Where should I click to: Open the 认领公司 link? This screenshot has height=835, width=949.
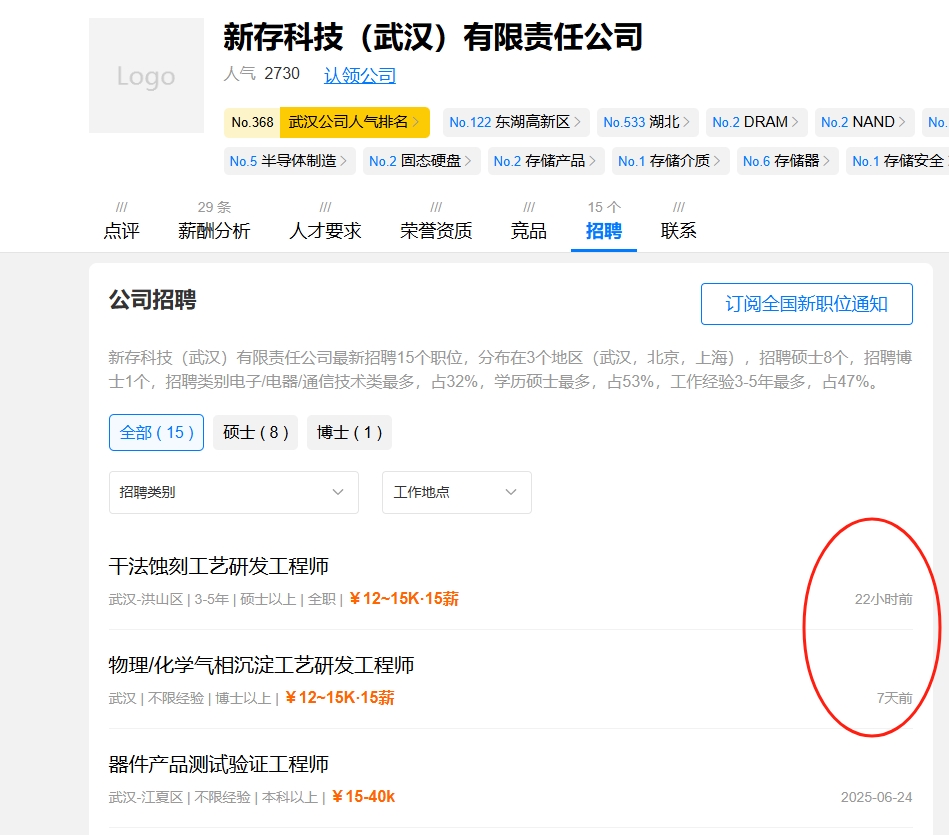click(360, 75)
